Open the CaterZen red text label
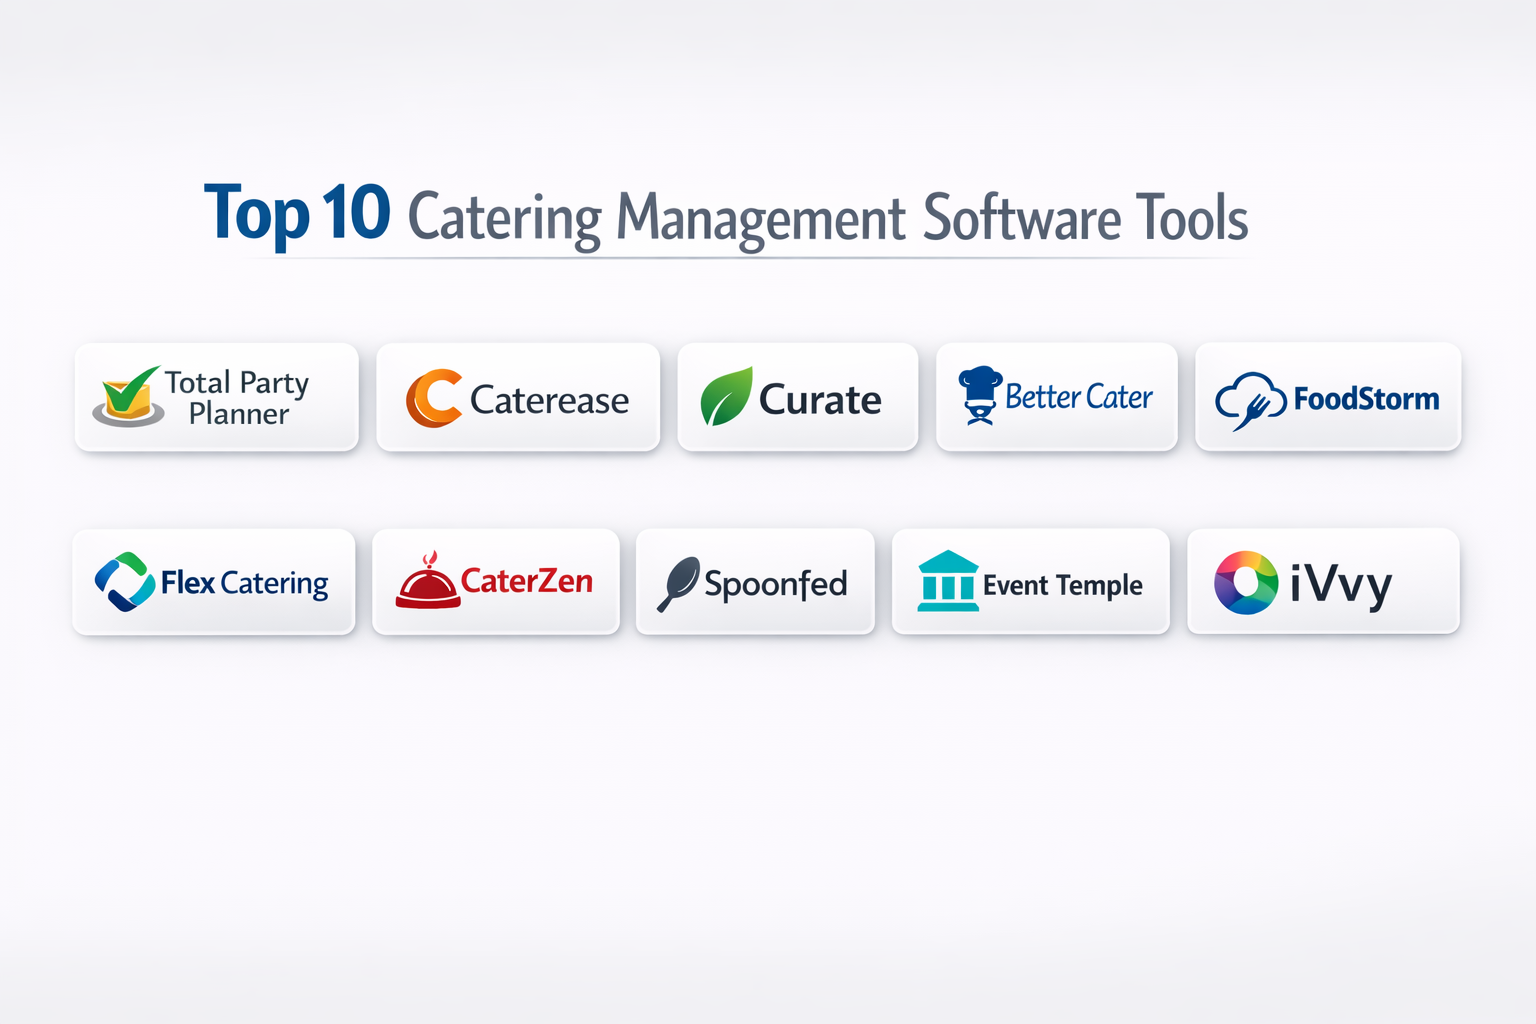This screenshot has width=1536, height=1024. coord(526,581)
